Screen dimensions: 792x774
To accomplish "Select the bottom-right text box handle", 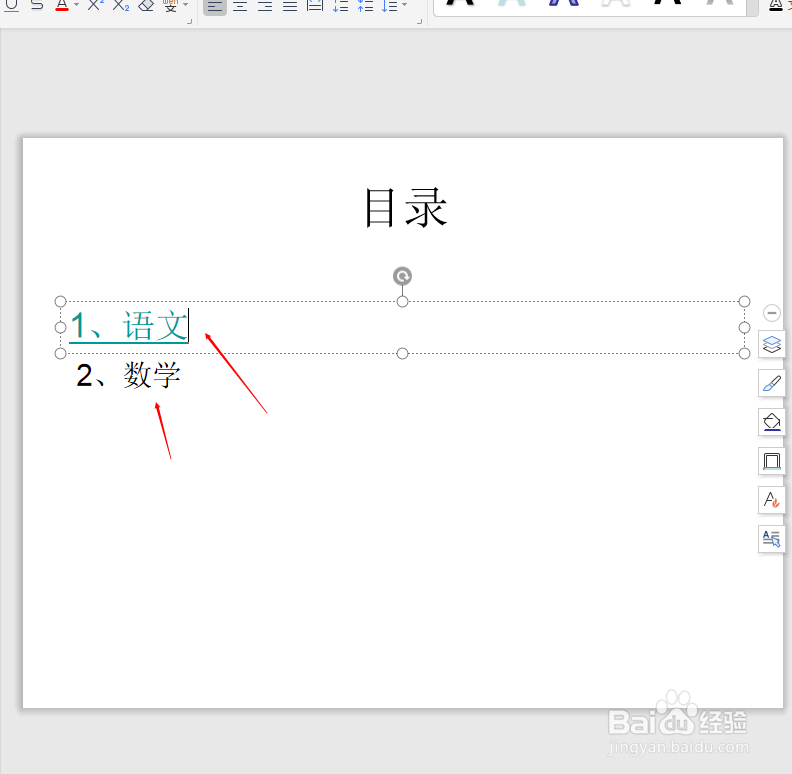I will pos(744,353).
